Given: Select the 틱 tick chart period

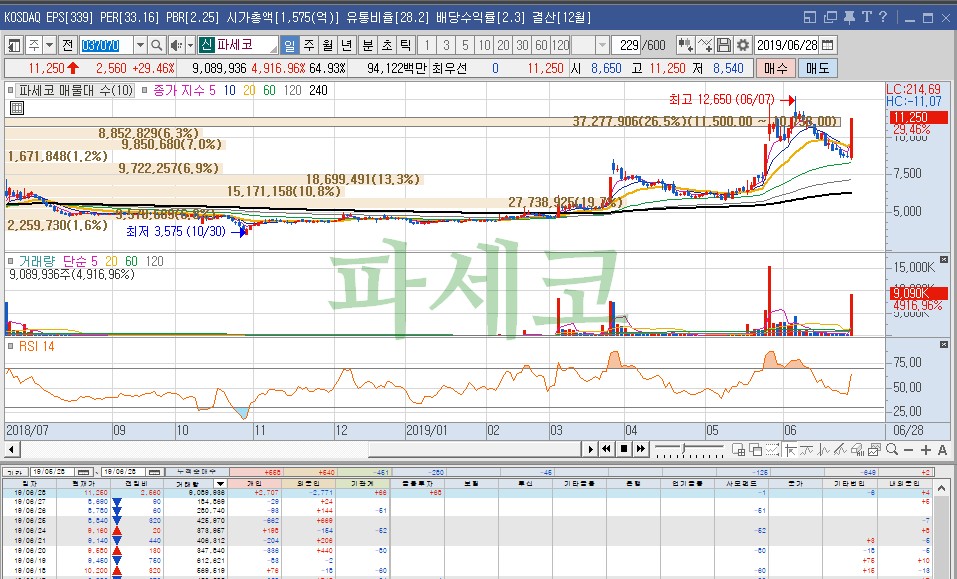Looking at the screenshot, I should [405, 45].
